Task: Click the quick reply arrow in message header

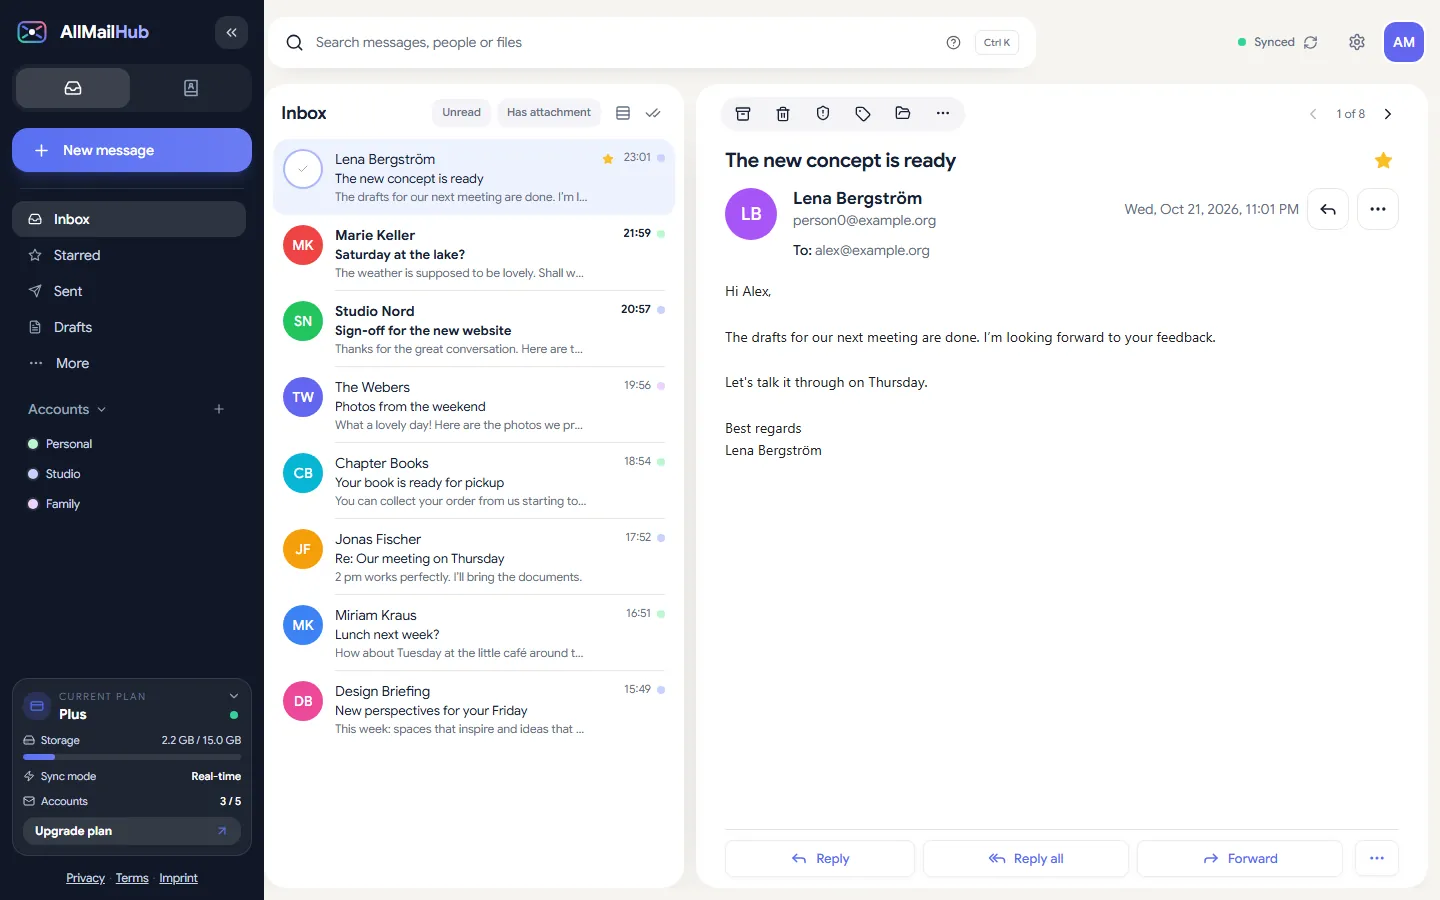Action: [x=1328, y=209]
